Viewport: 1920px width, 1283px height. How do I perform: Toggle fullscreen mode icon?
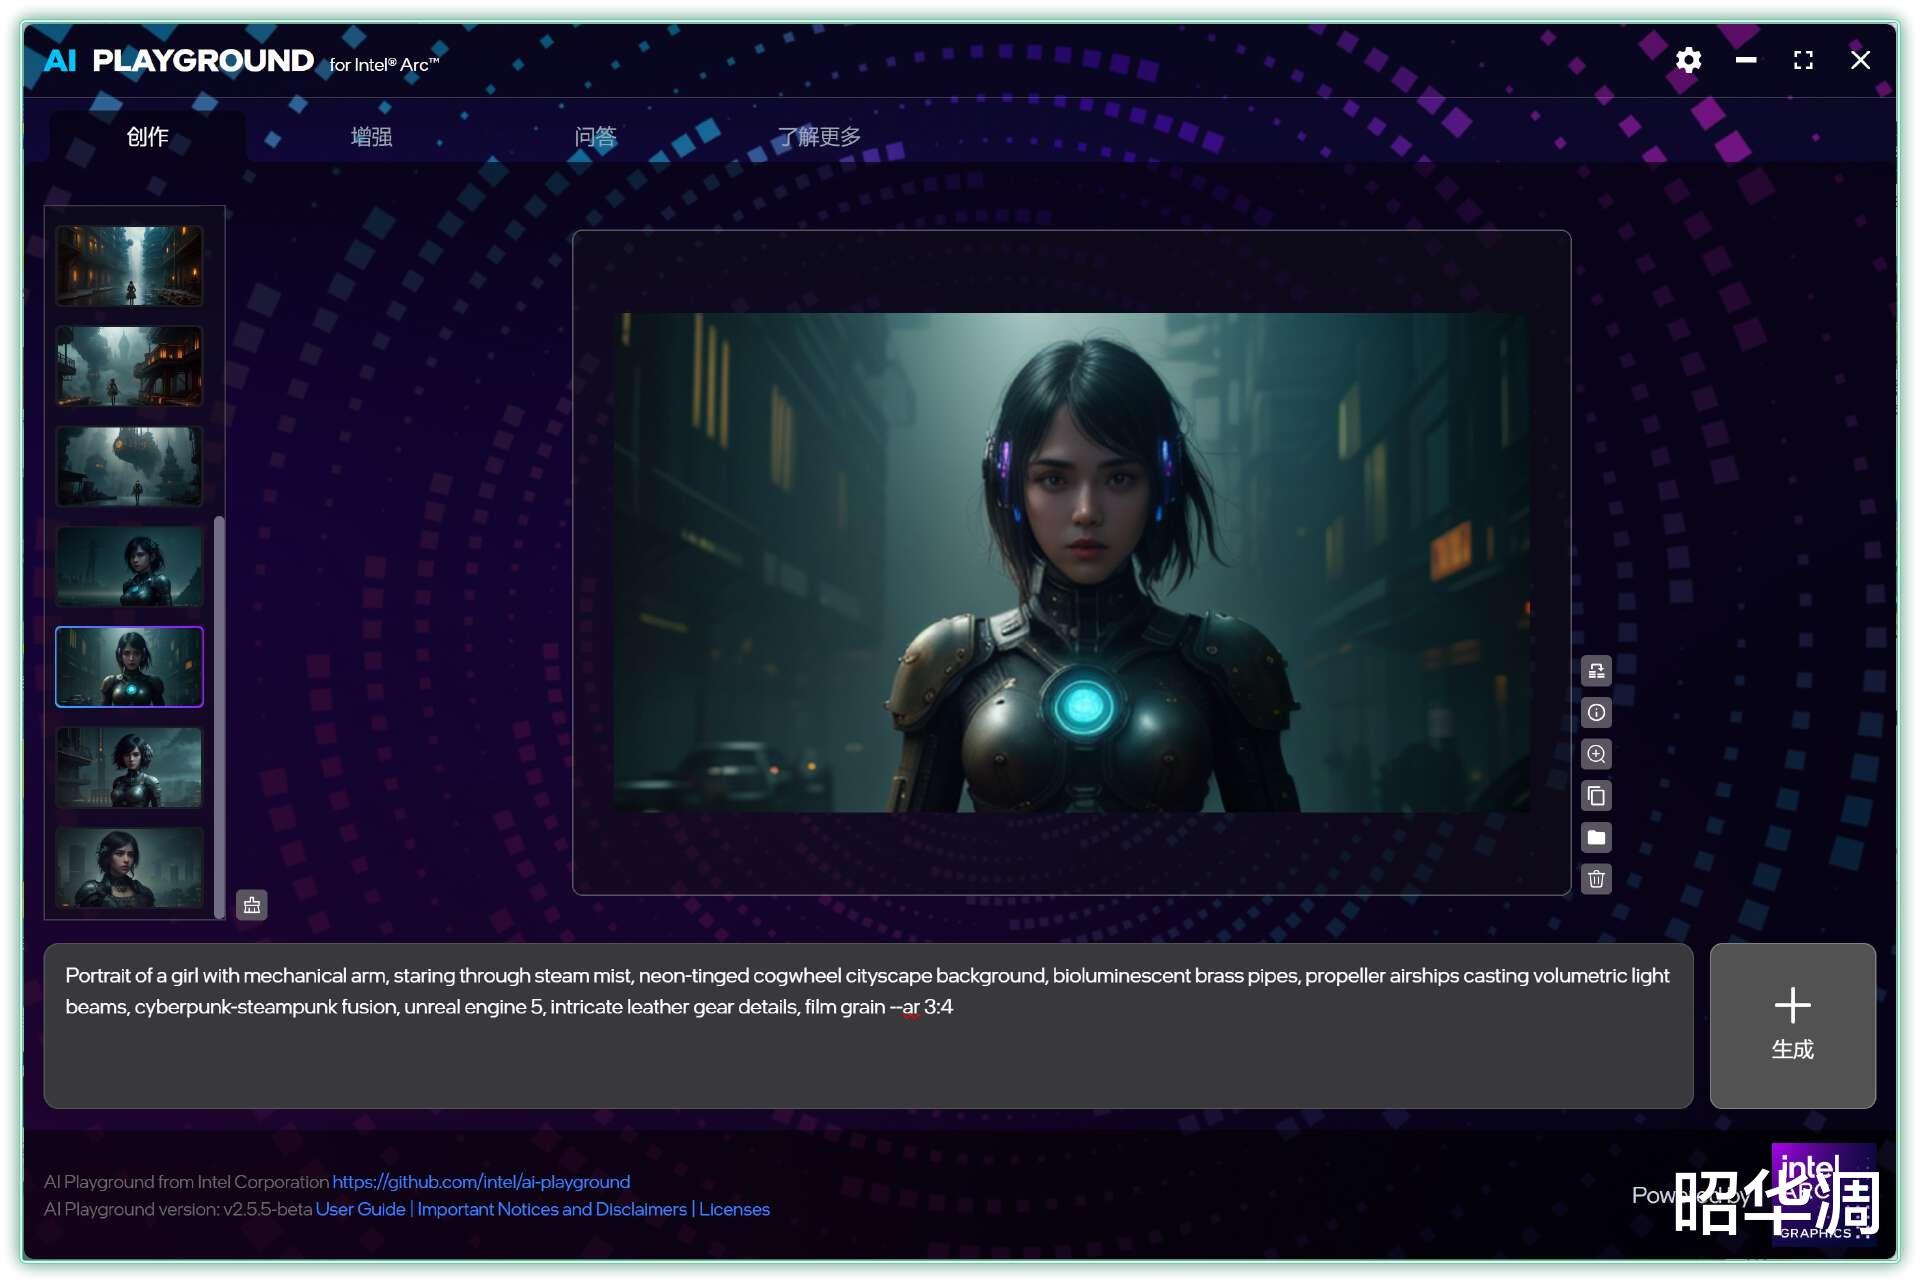(x=1803, y=60)
